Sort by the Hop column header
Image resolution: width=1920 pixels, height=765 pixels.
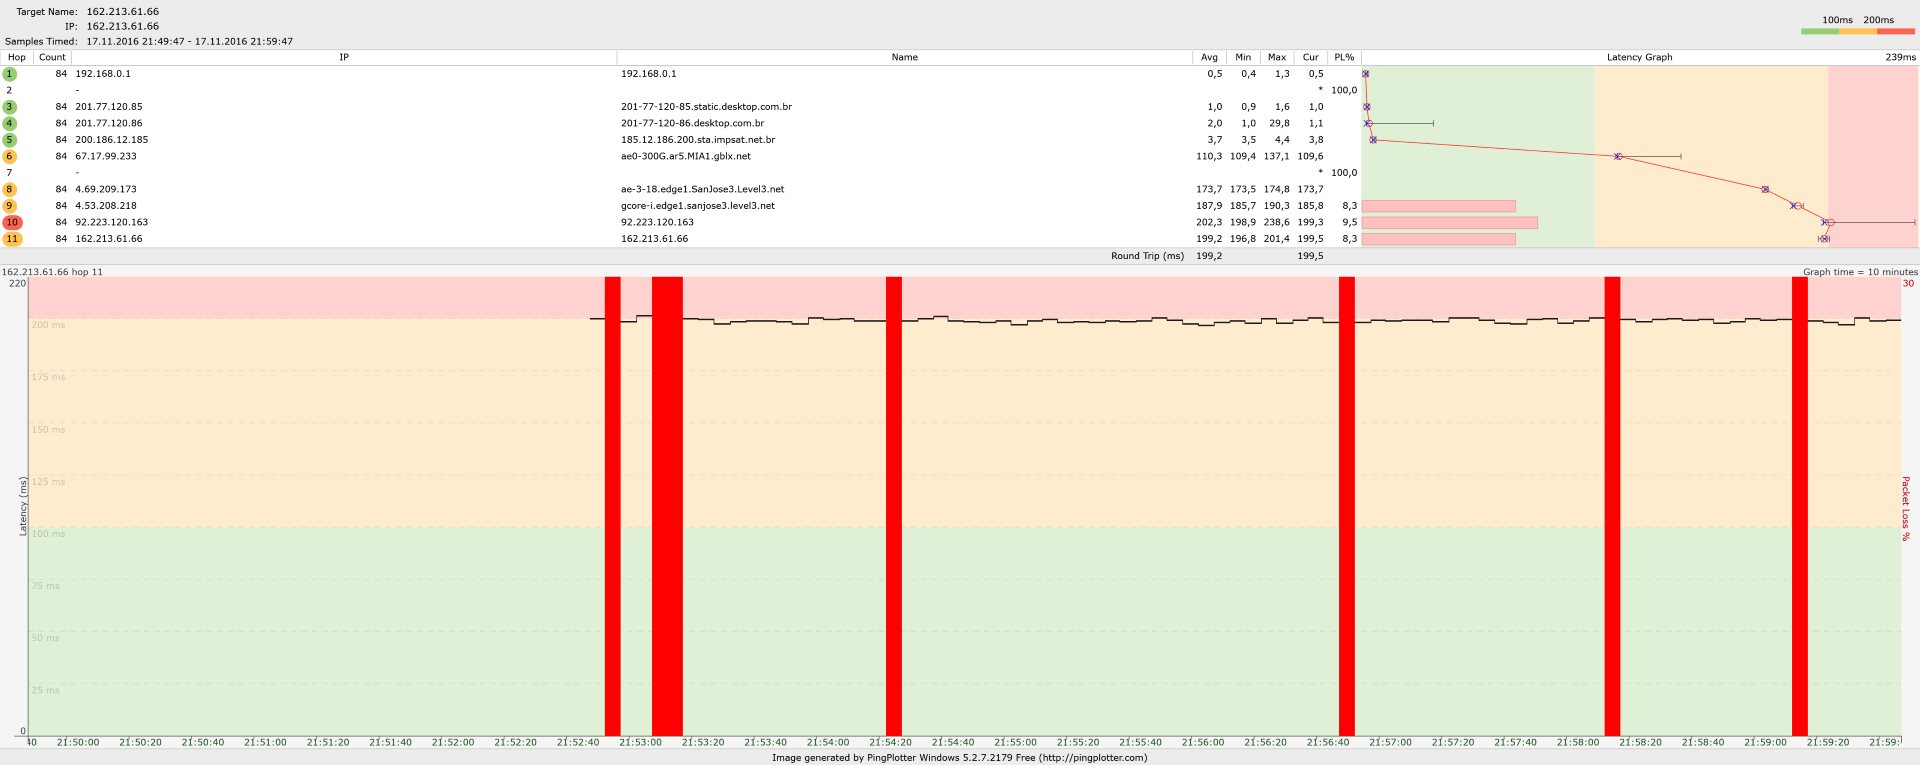(x=17, y=57)
